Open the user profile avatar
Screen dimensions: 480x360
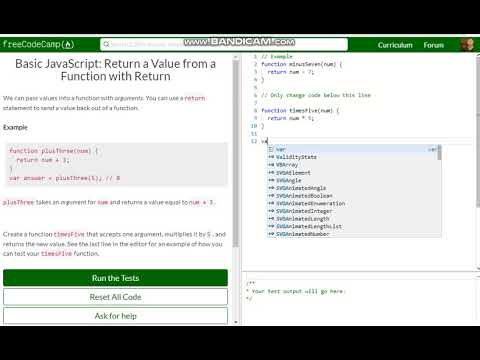click(x=467, y=45)
